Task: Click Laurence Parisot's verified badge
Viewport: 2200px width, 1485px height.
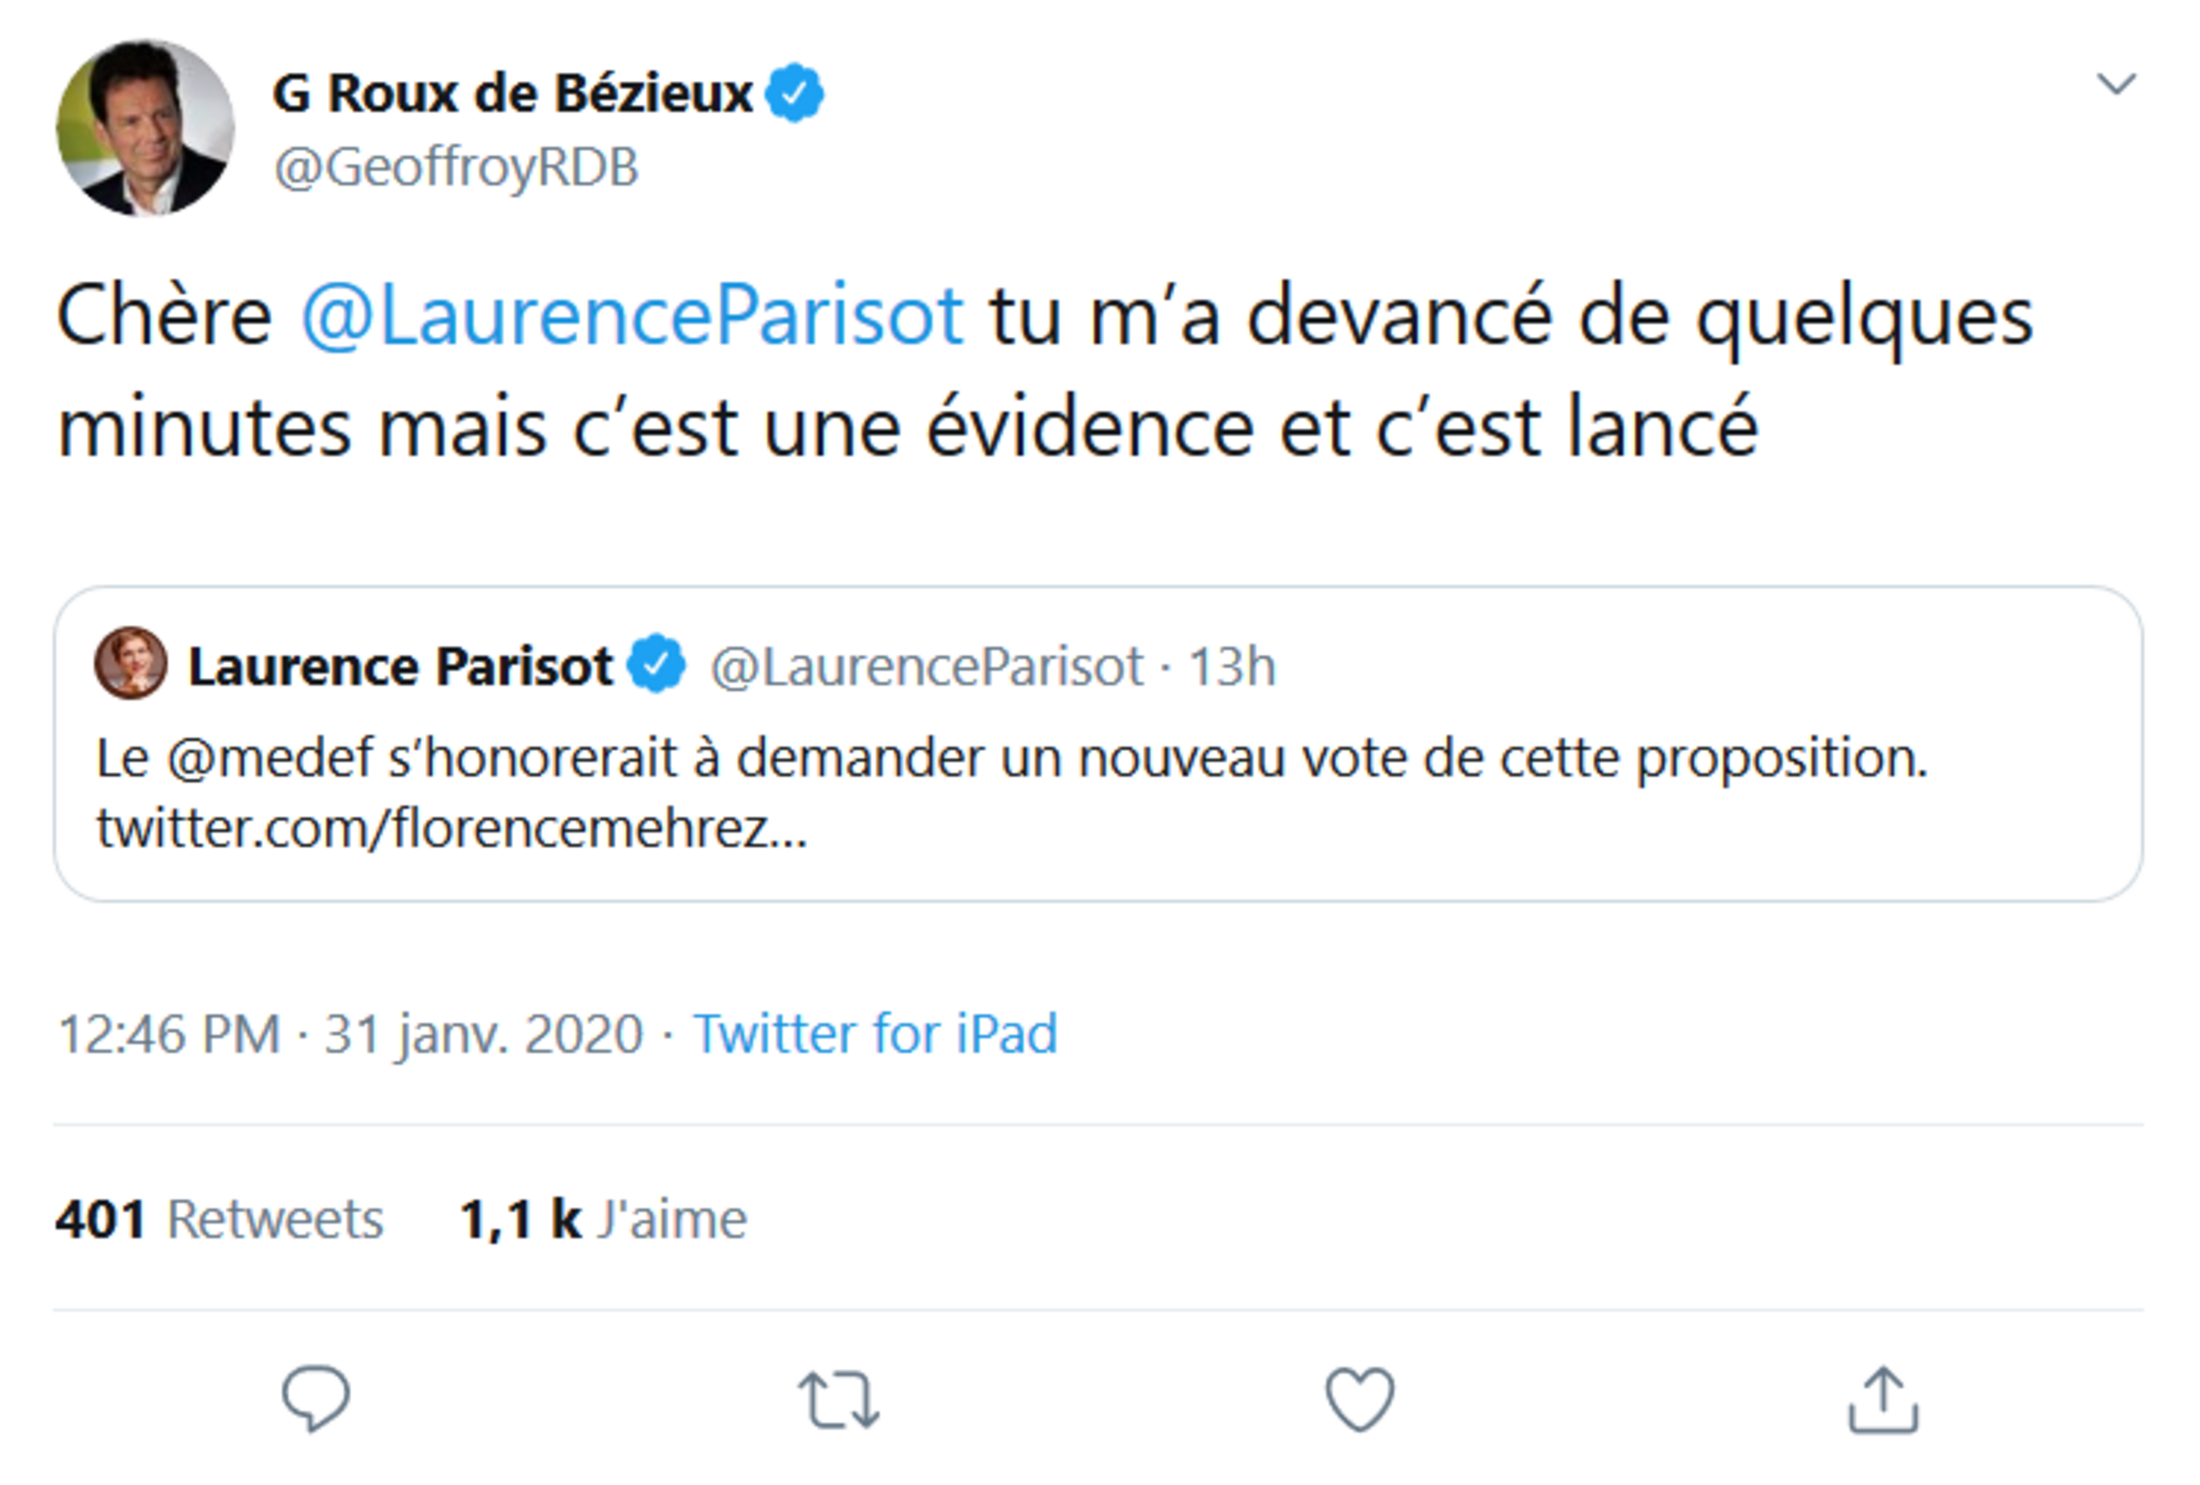Action: [657, 665]
